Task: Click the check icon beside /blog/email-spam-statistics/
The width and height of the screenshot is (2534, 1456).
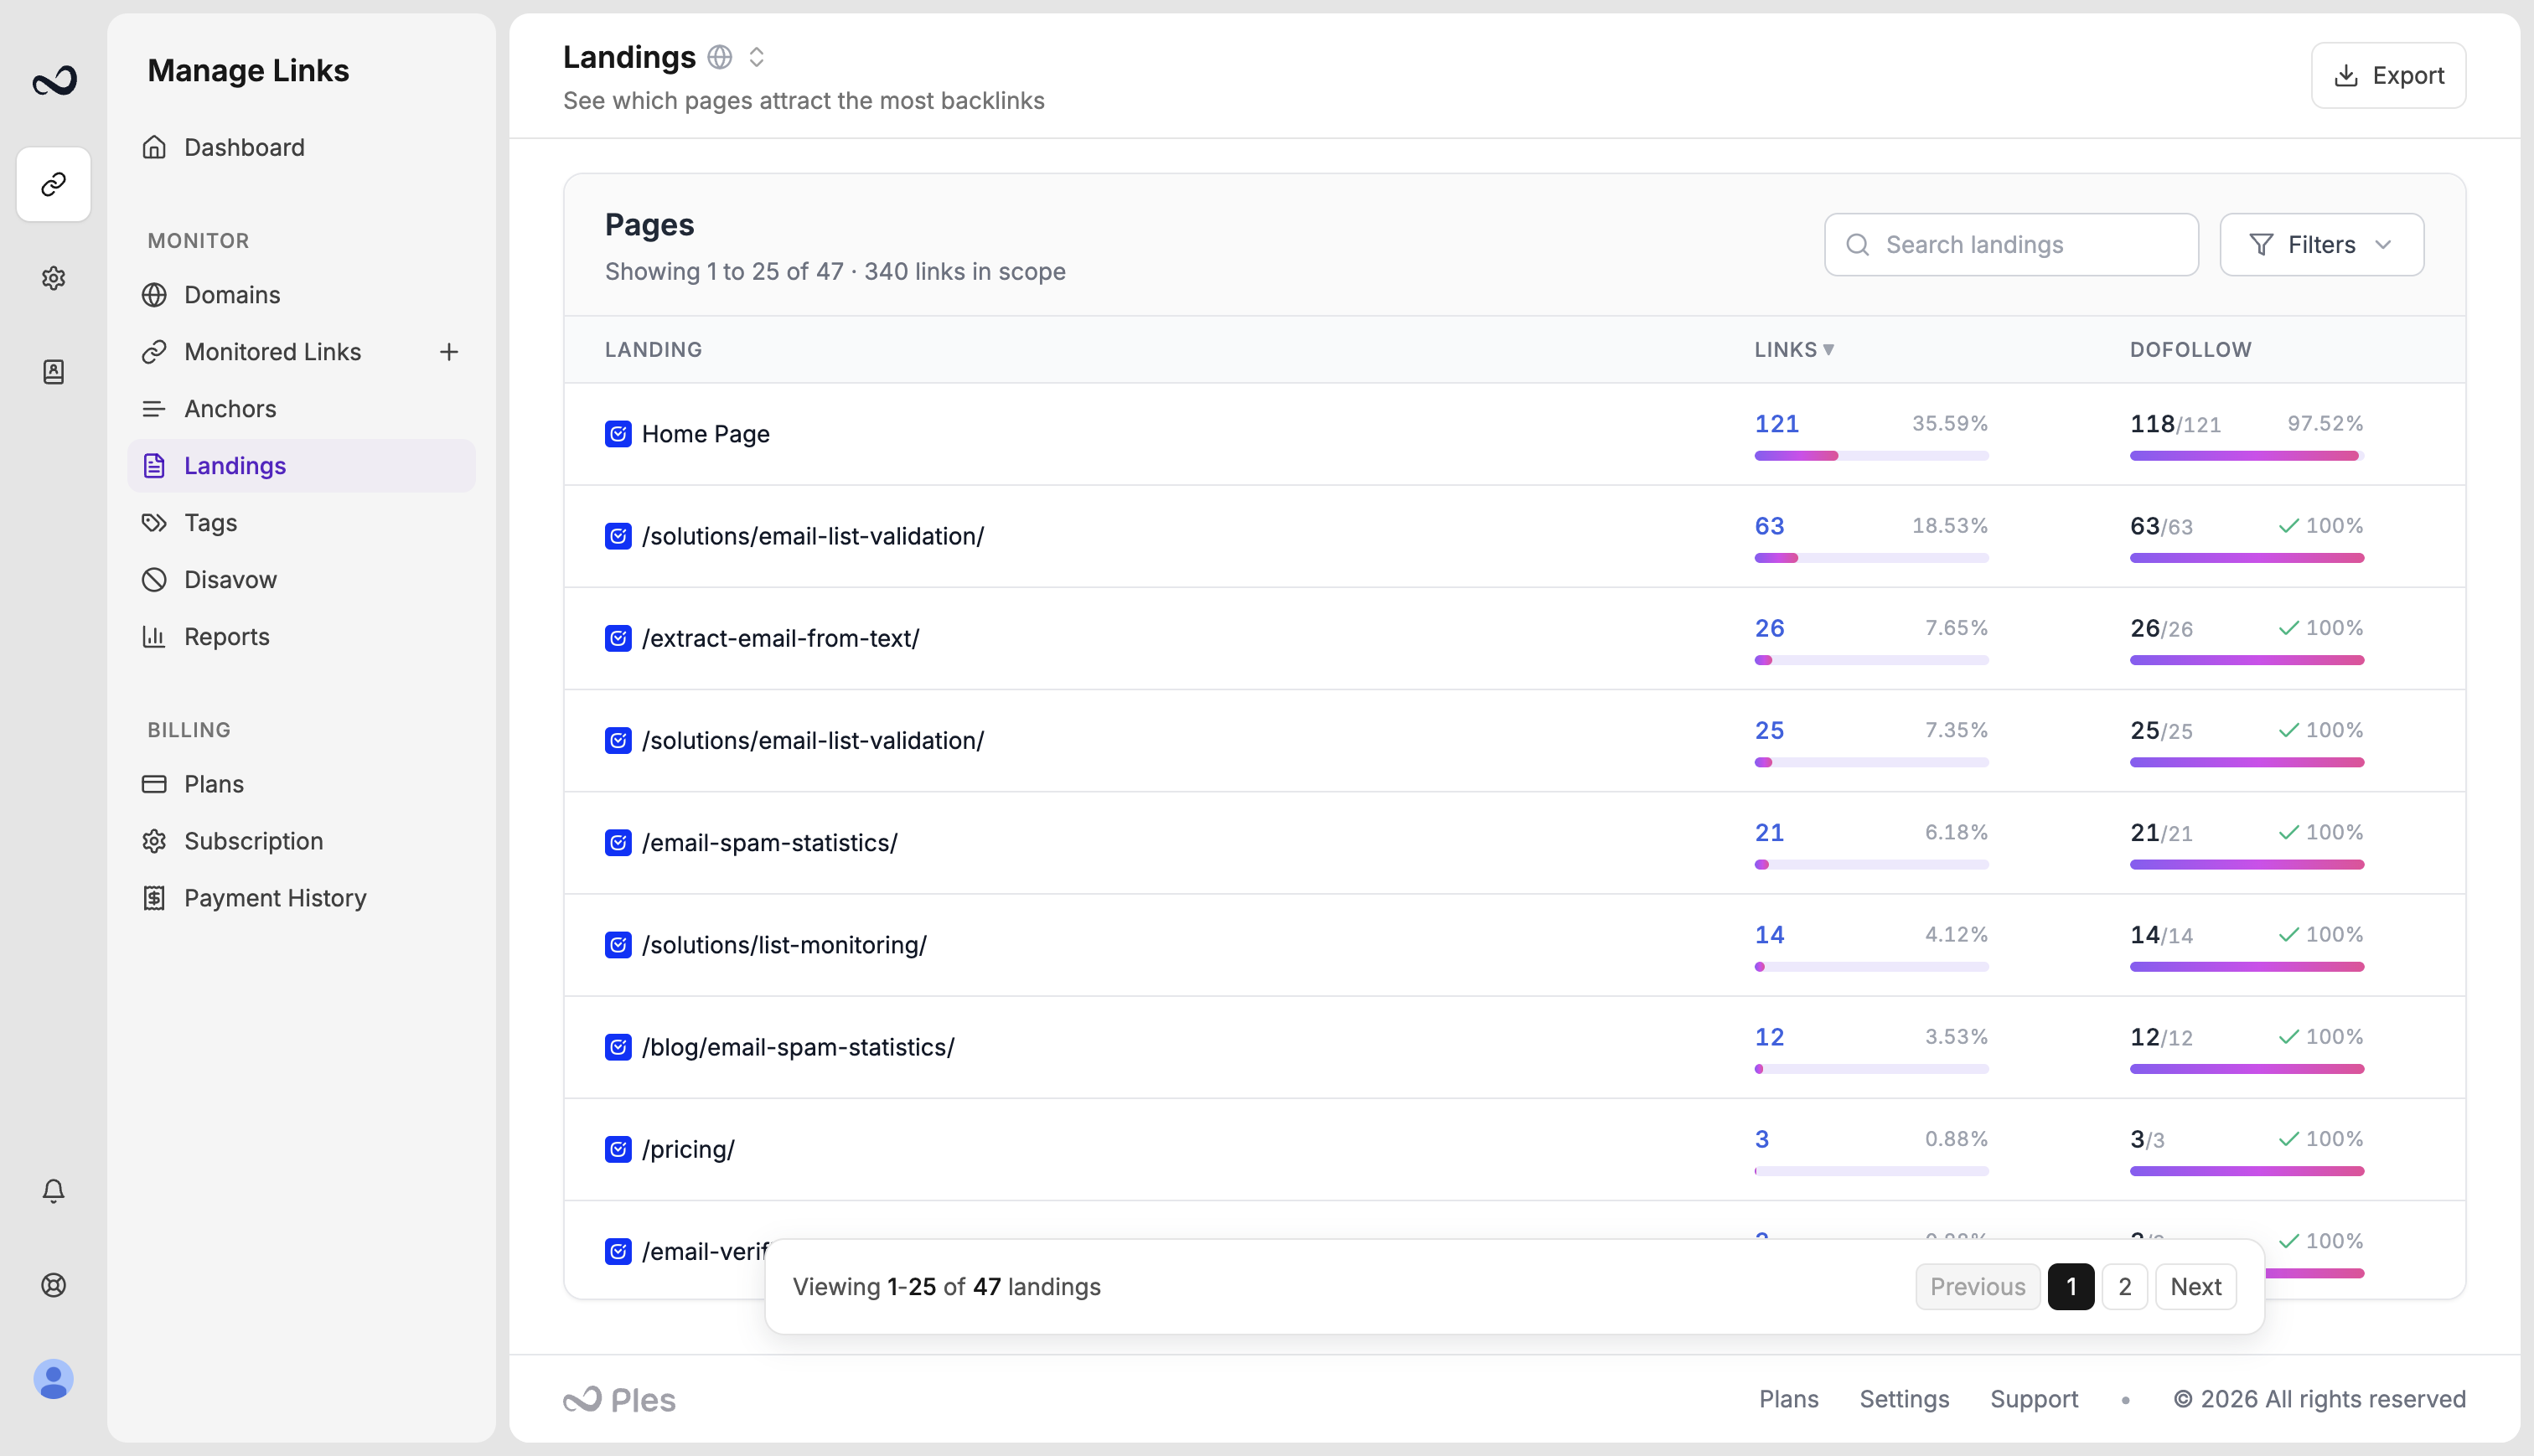Action: pos(618,1047)
